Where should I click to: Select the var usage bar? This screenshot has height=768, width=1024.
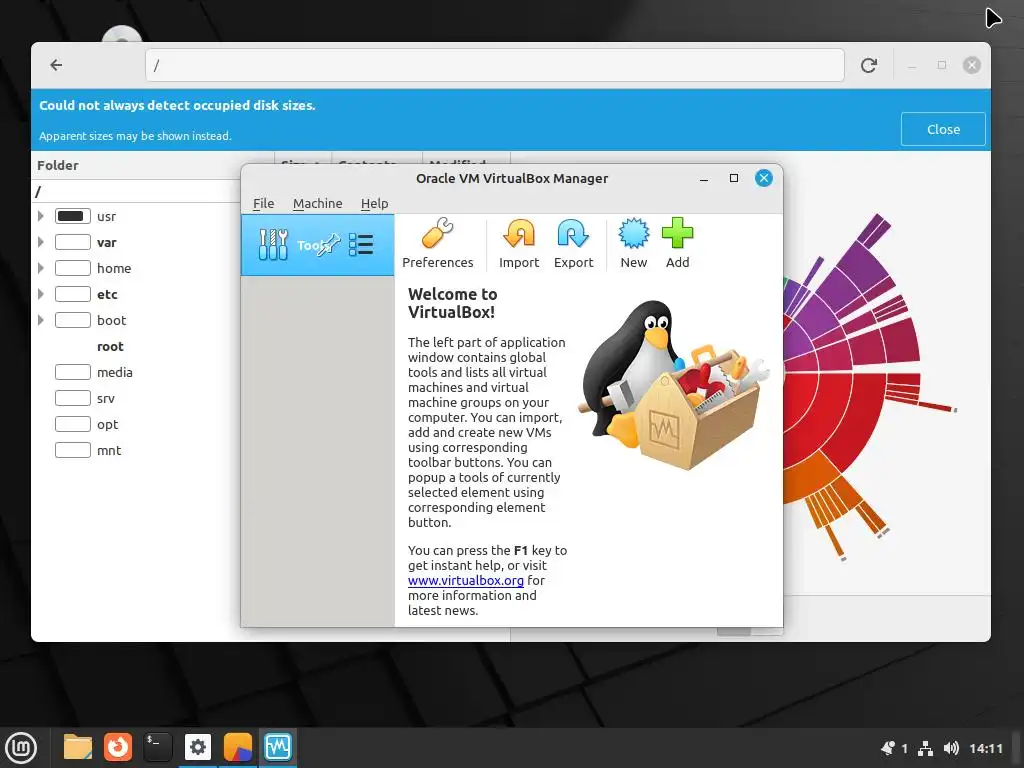pos(72,242)
